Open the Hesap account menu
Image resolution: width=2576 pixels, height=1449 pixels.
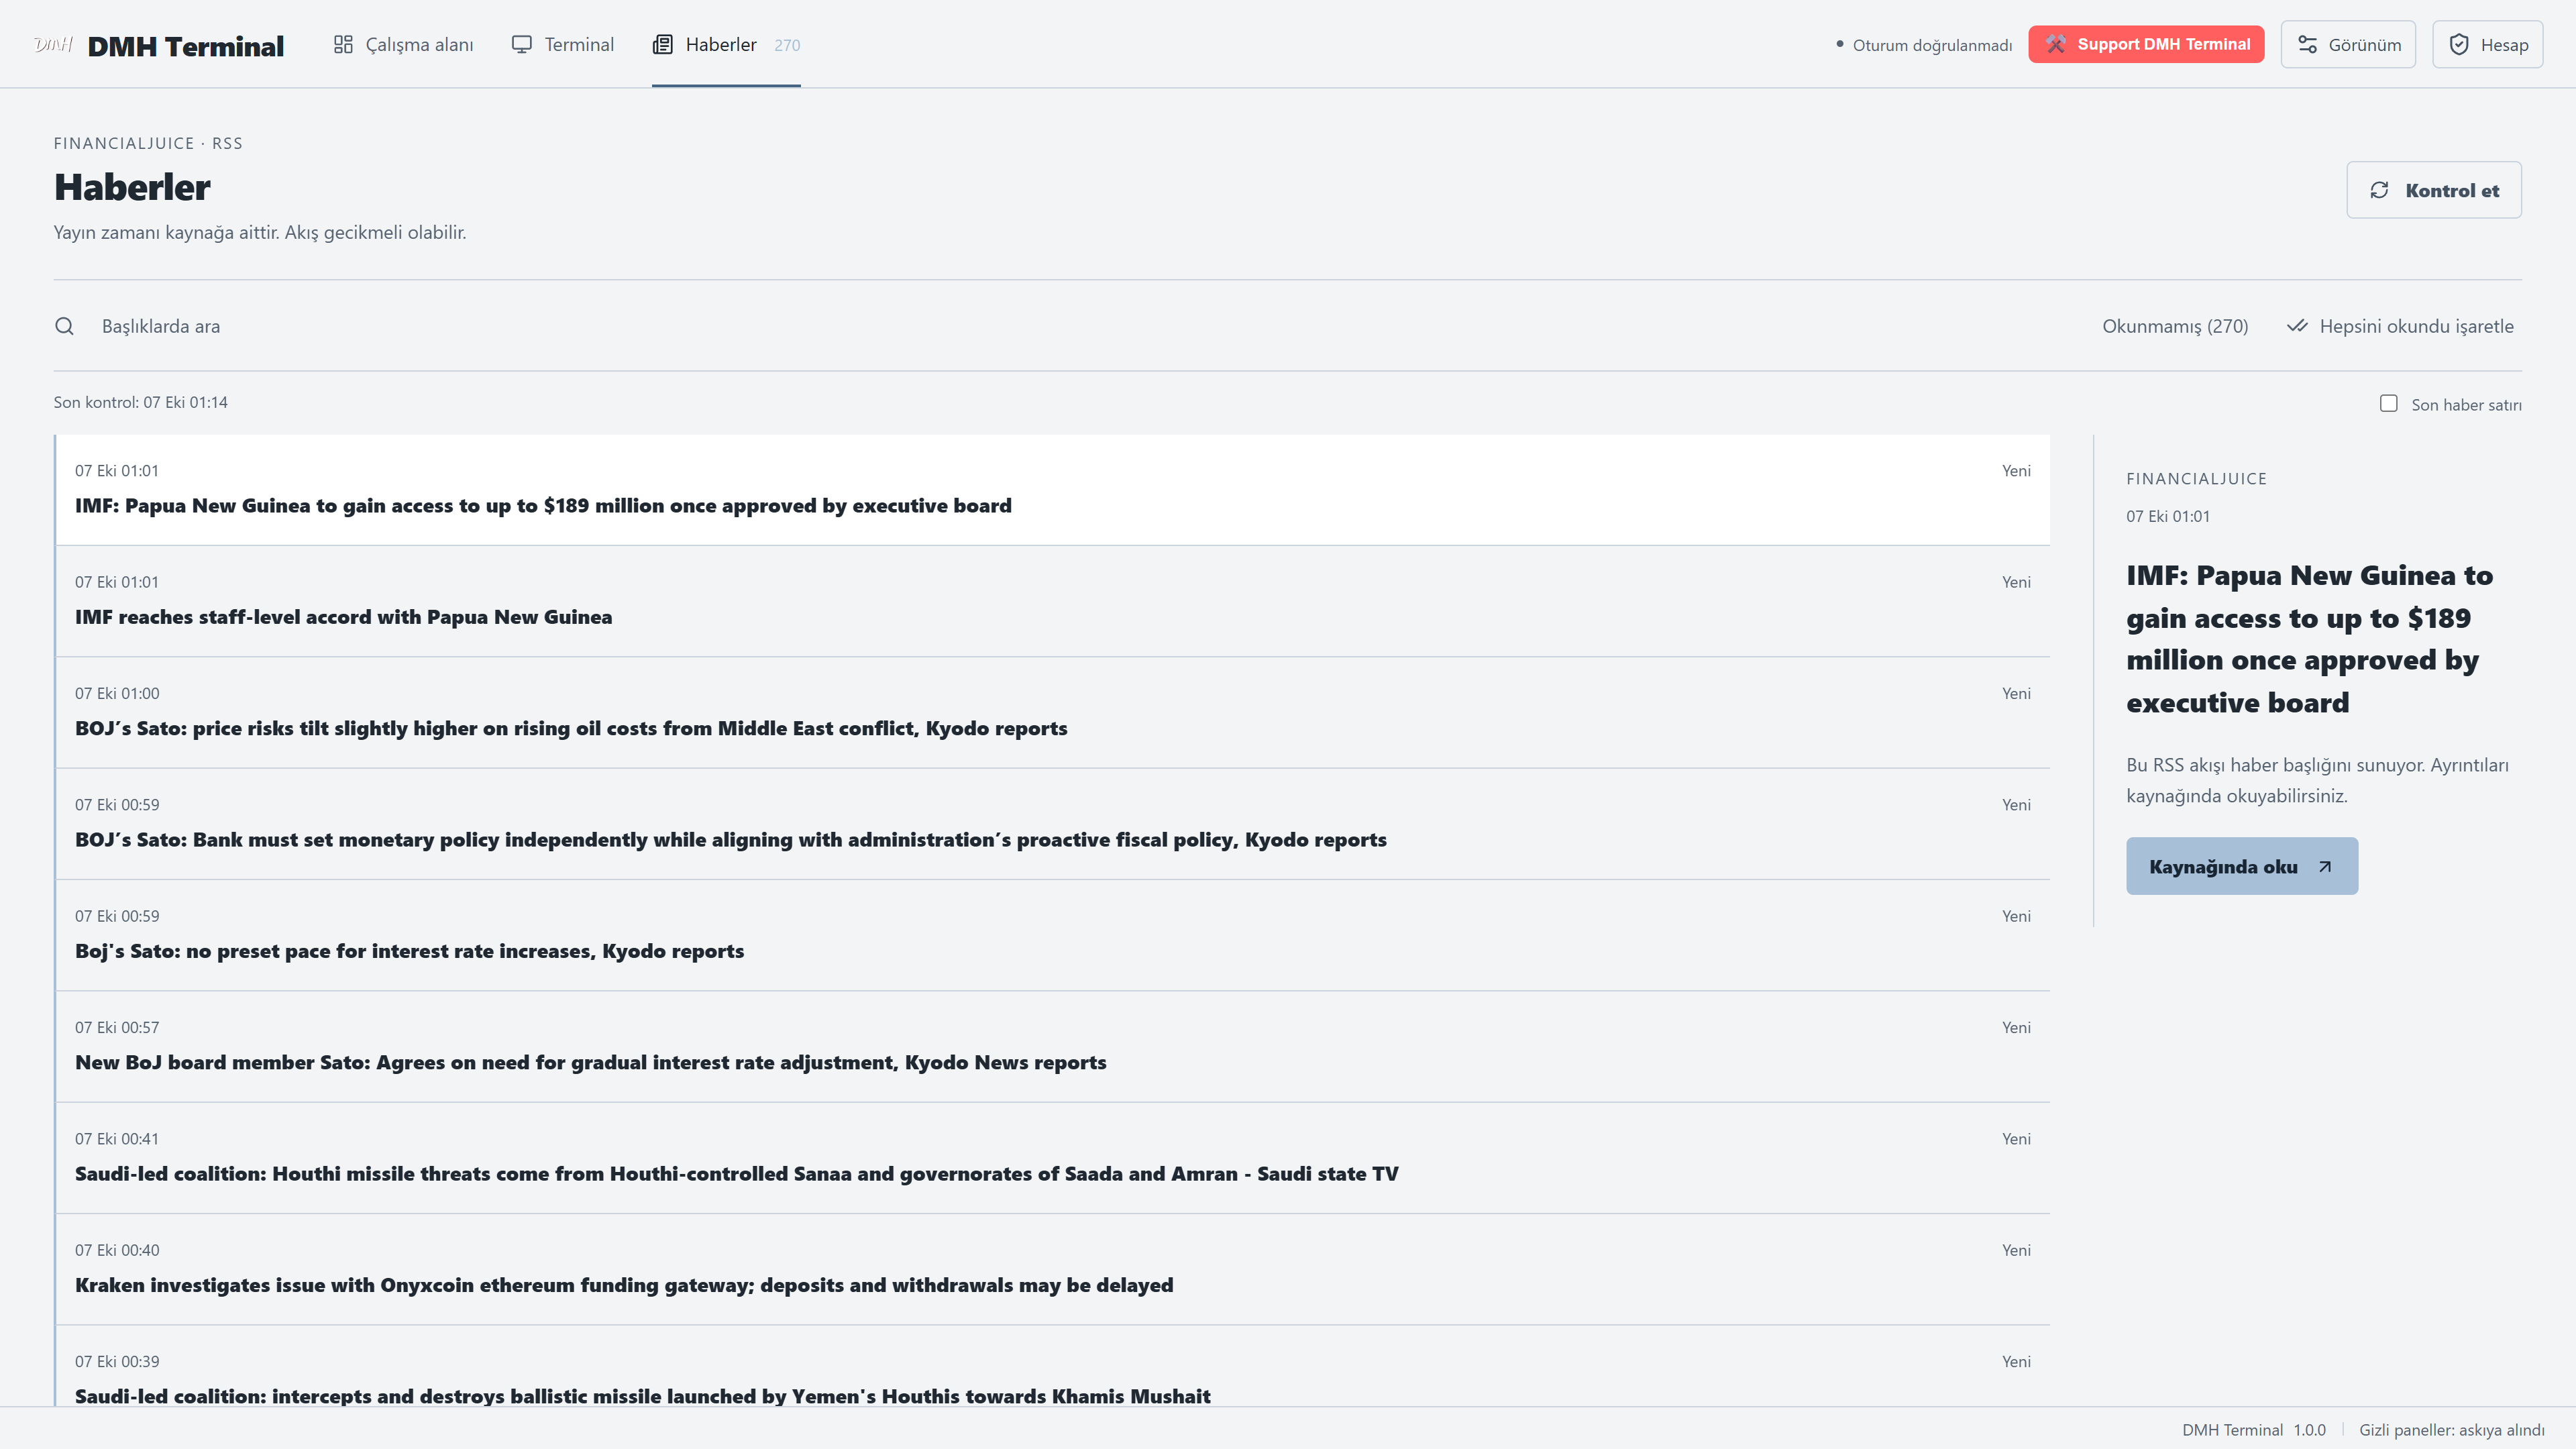[2487, 44]
